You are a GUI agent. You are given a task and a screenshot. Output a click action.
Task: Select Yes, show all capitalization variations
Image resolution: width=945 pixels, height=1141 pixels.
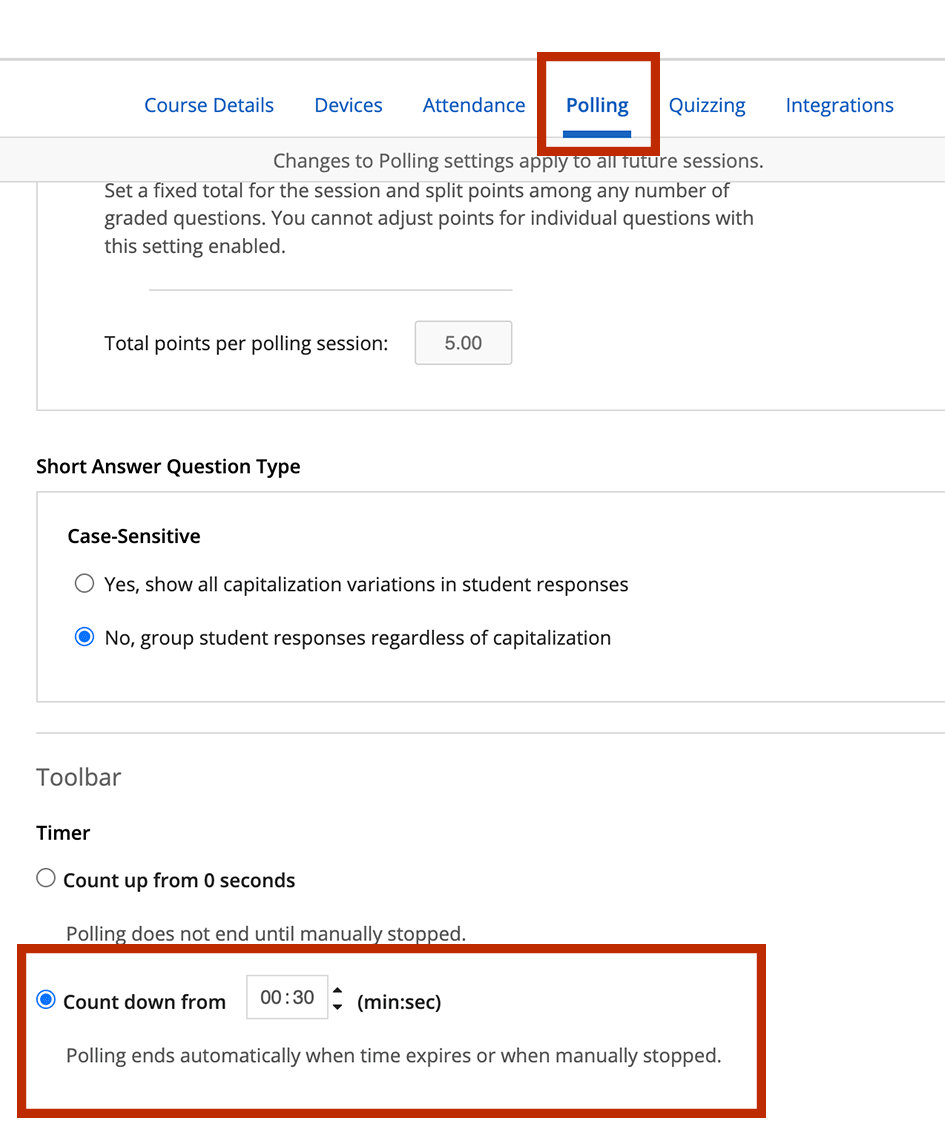(84, 584)
